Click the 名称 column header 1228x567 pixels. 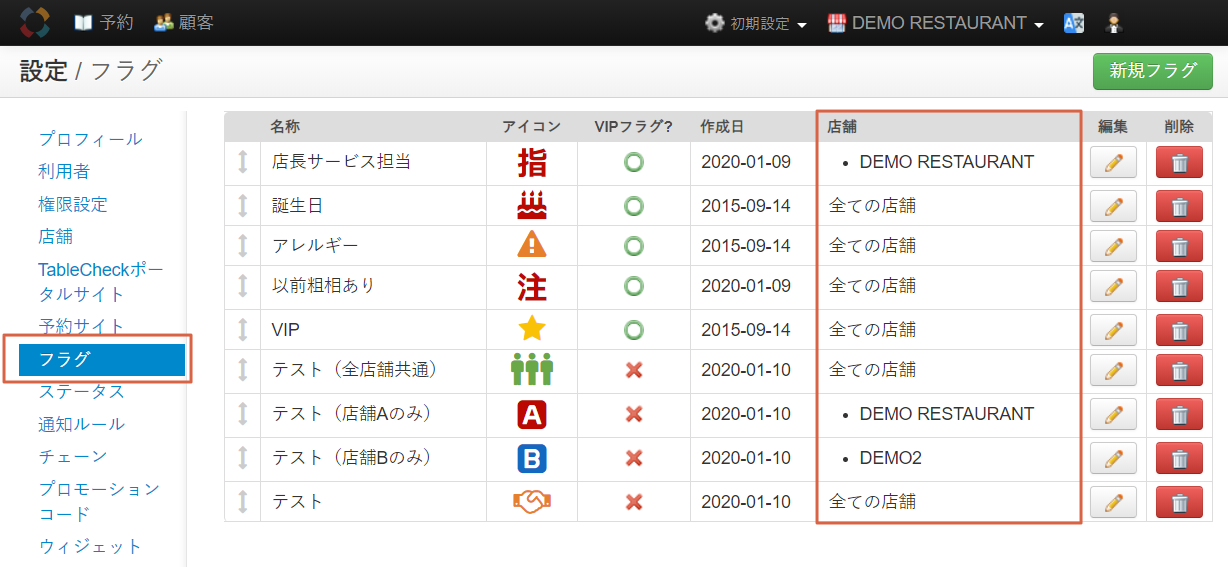(x=285, y=127)
